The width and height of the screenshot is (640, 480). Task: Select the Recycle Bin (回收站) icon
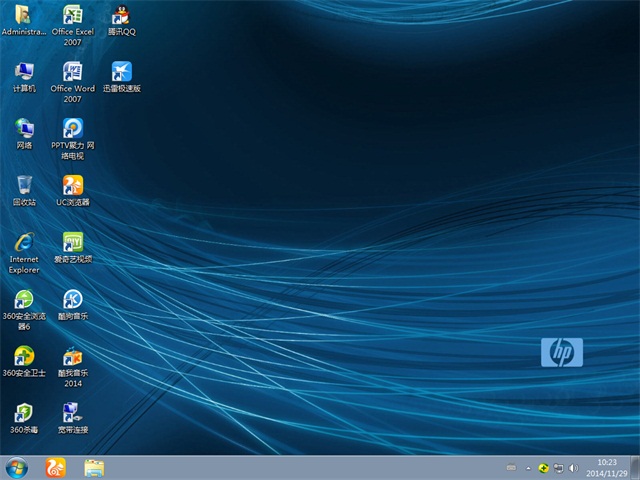[x=24, y=186]
